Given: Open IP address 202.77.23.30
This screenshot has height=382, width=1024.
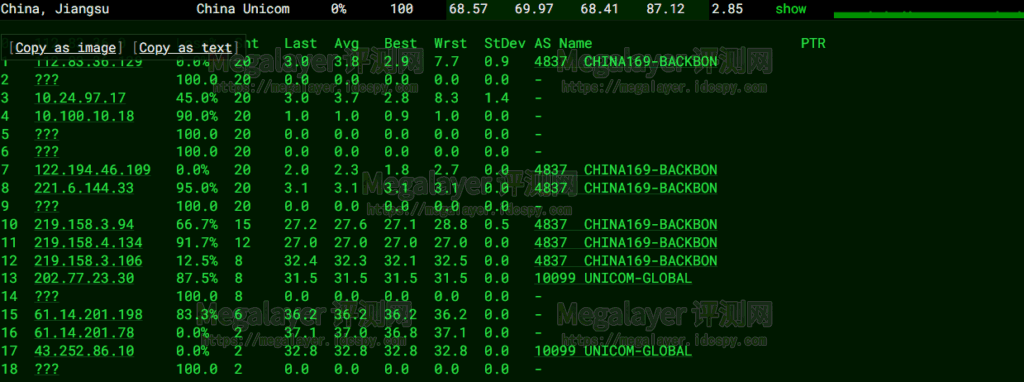Looking at the screenshot, I should click(84, 278).
